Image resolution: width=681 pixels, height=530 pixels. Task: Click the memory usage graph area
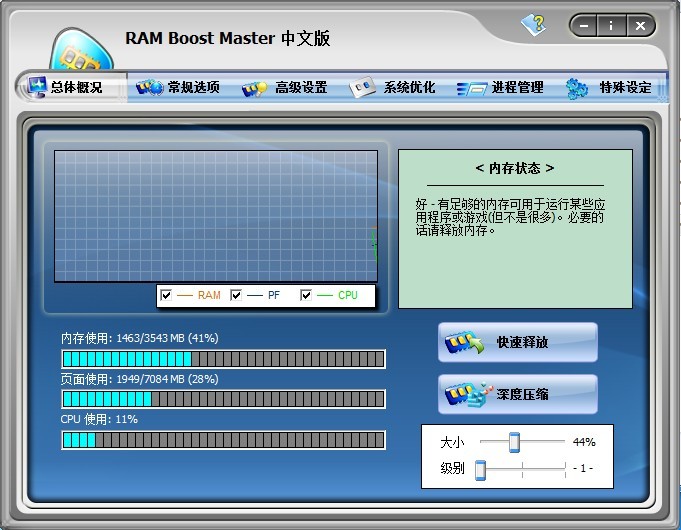(x=215, y=217)
